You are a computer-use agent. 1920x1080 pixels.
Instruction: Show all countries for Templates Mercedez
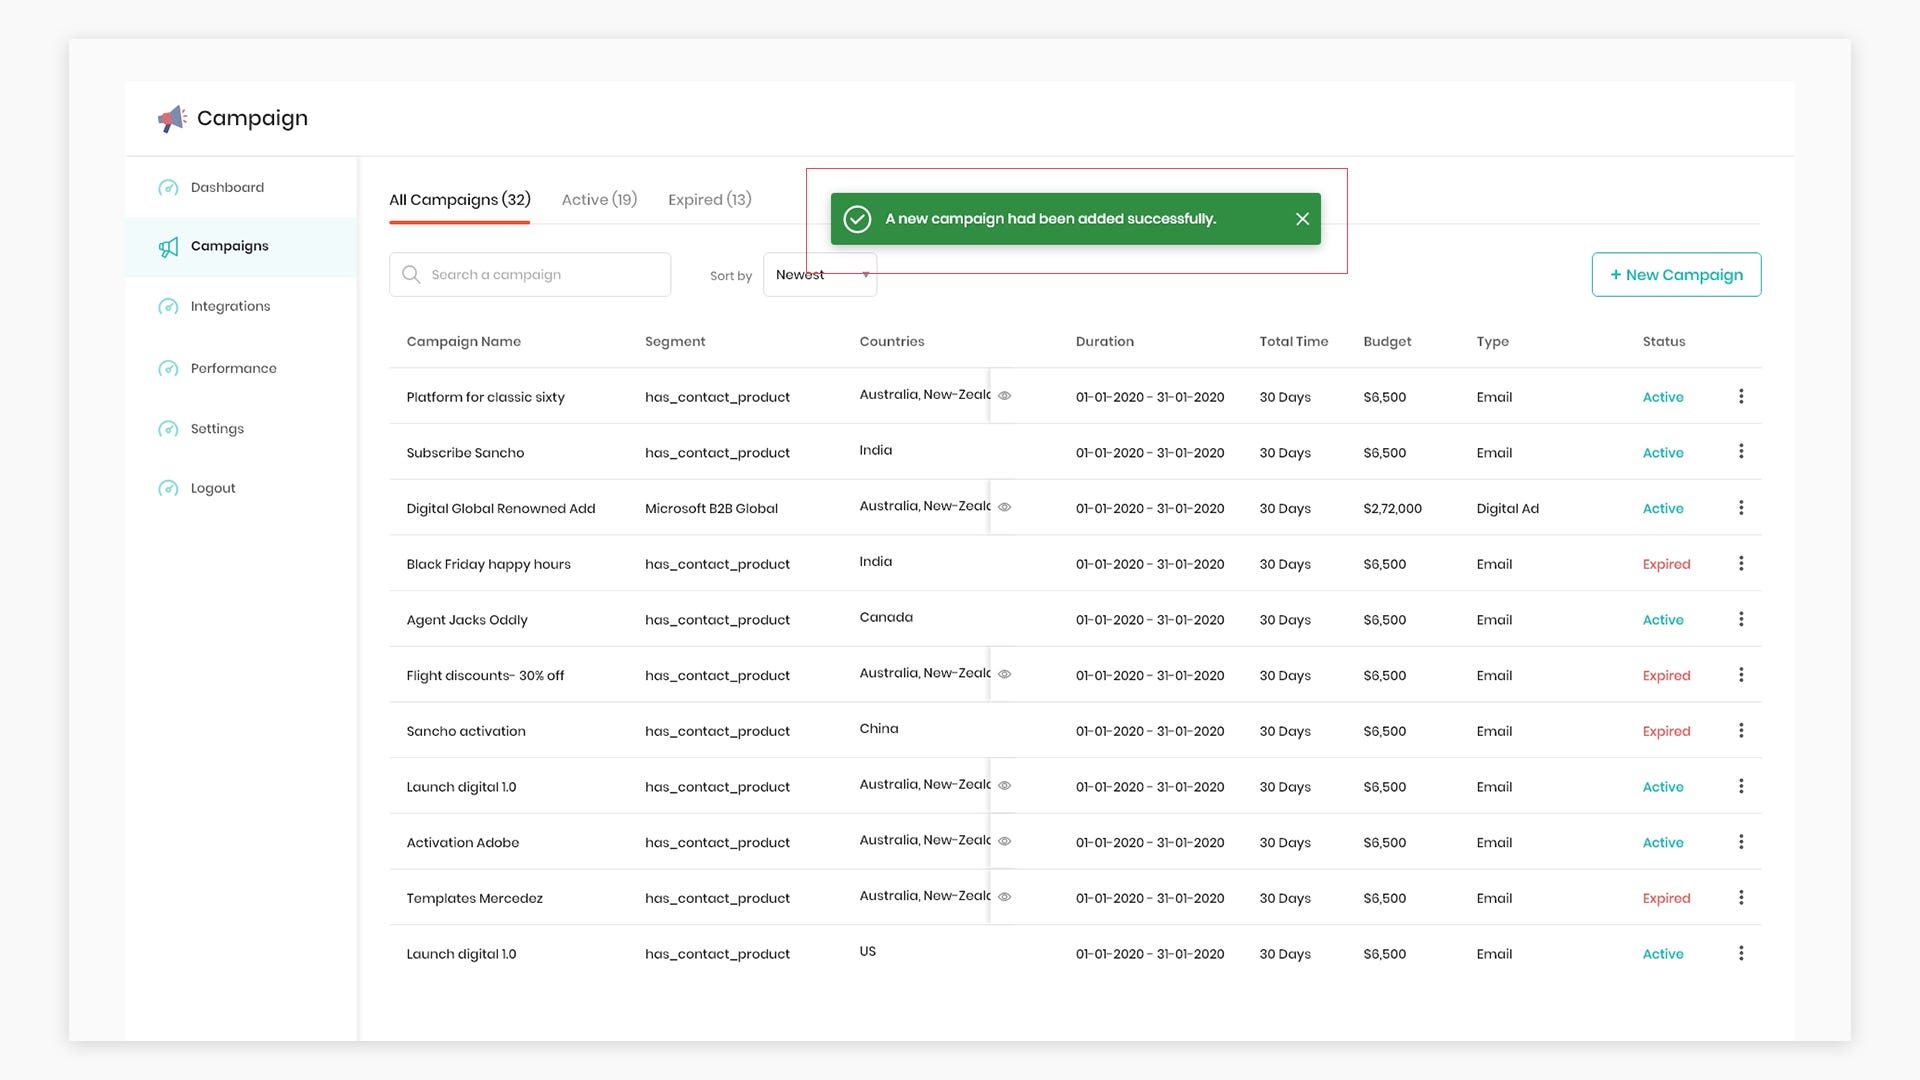pyautogui.click(x=1005, y=897)
